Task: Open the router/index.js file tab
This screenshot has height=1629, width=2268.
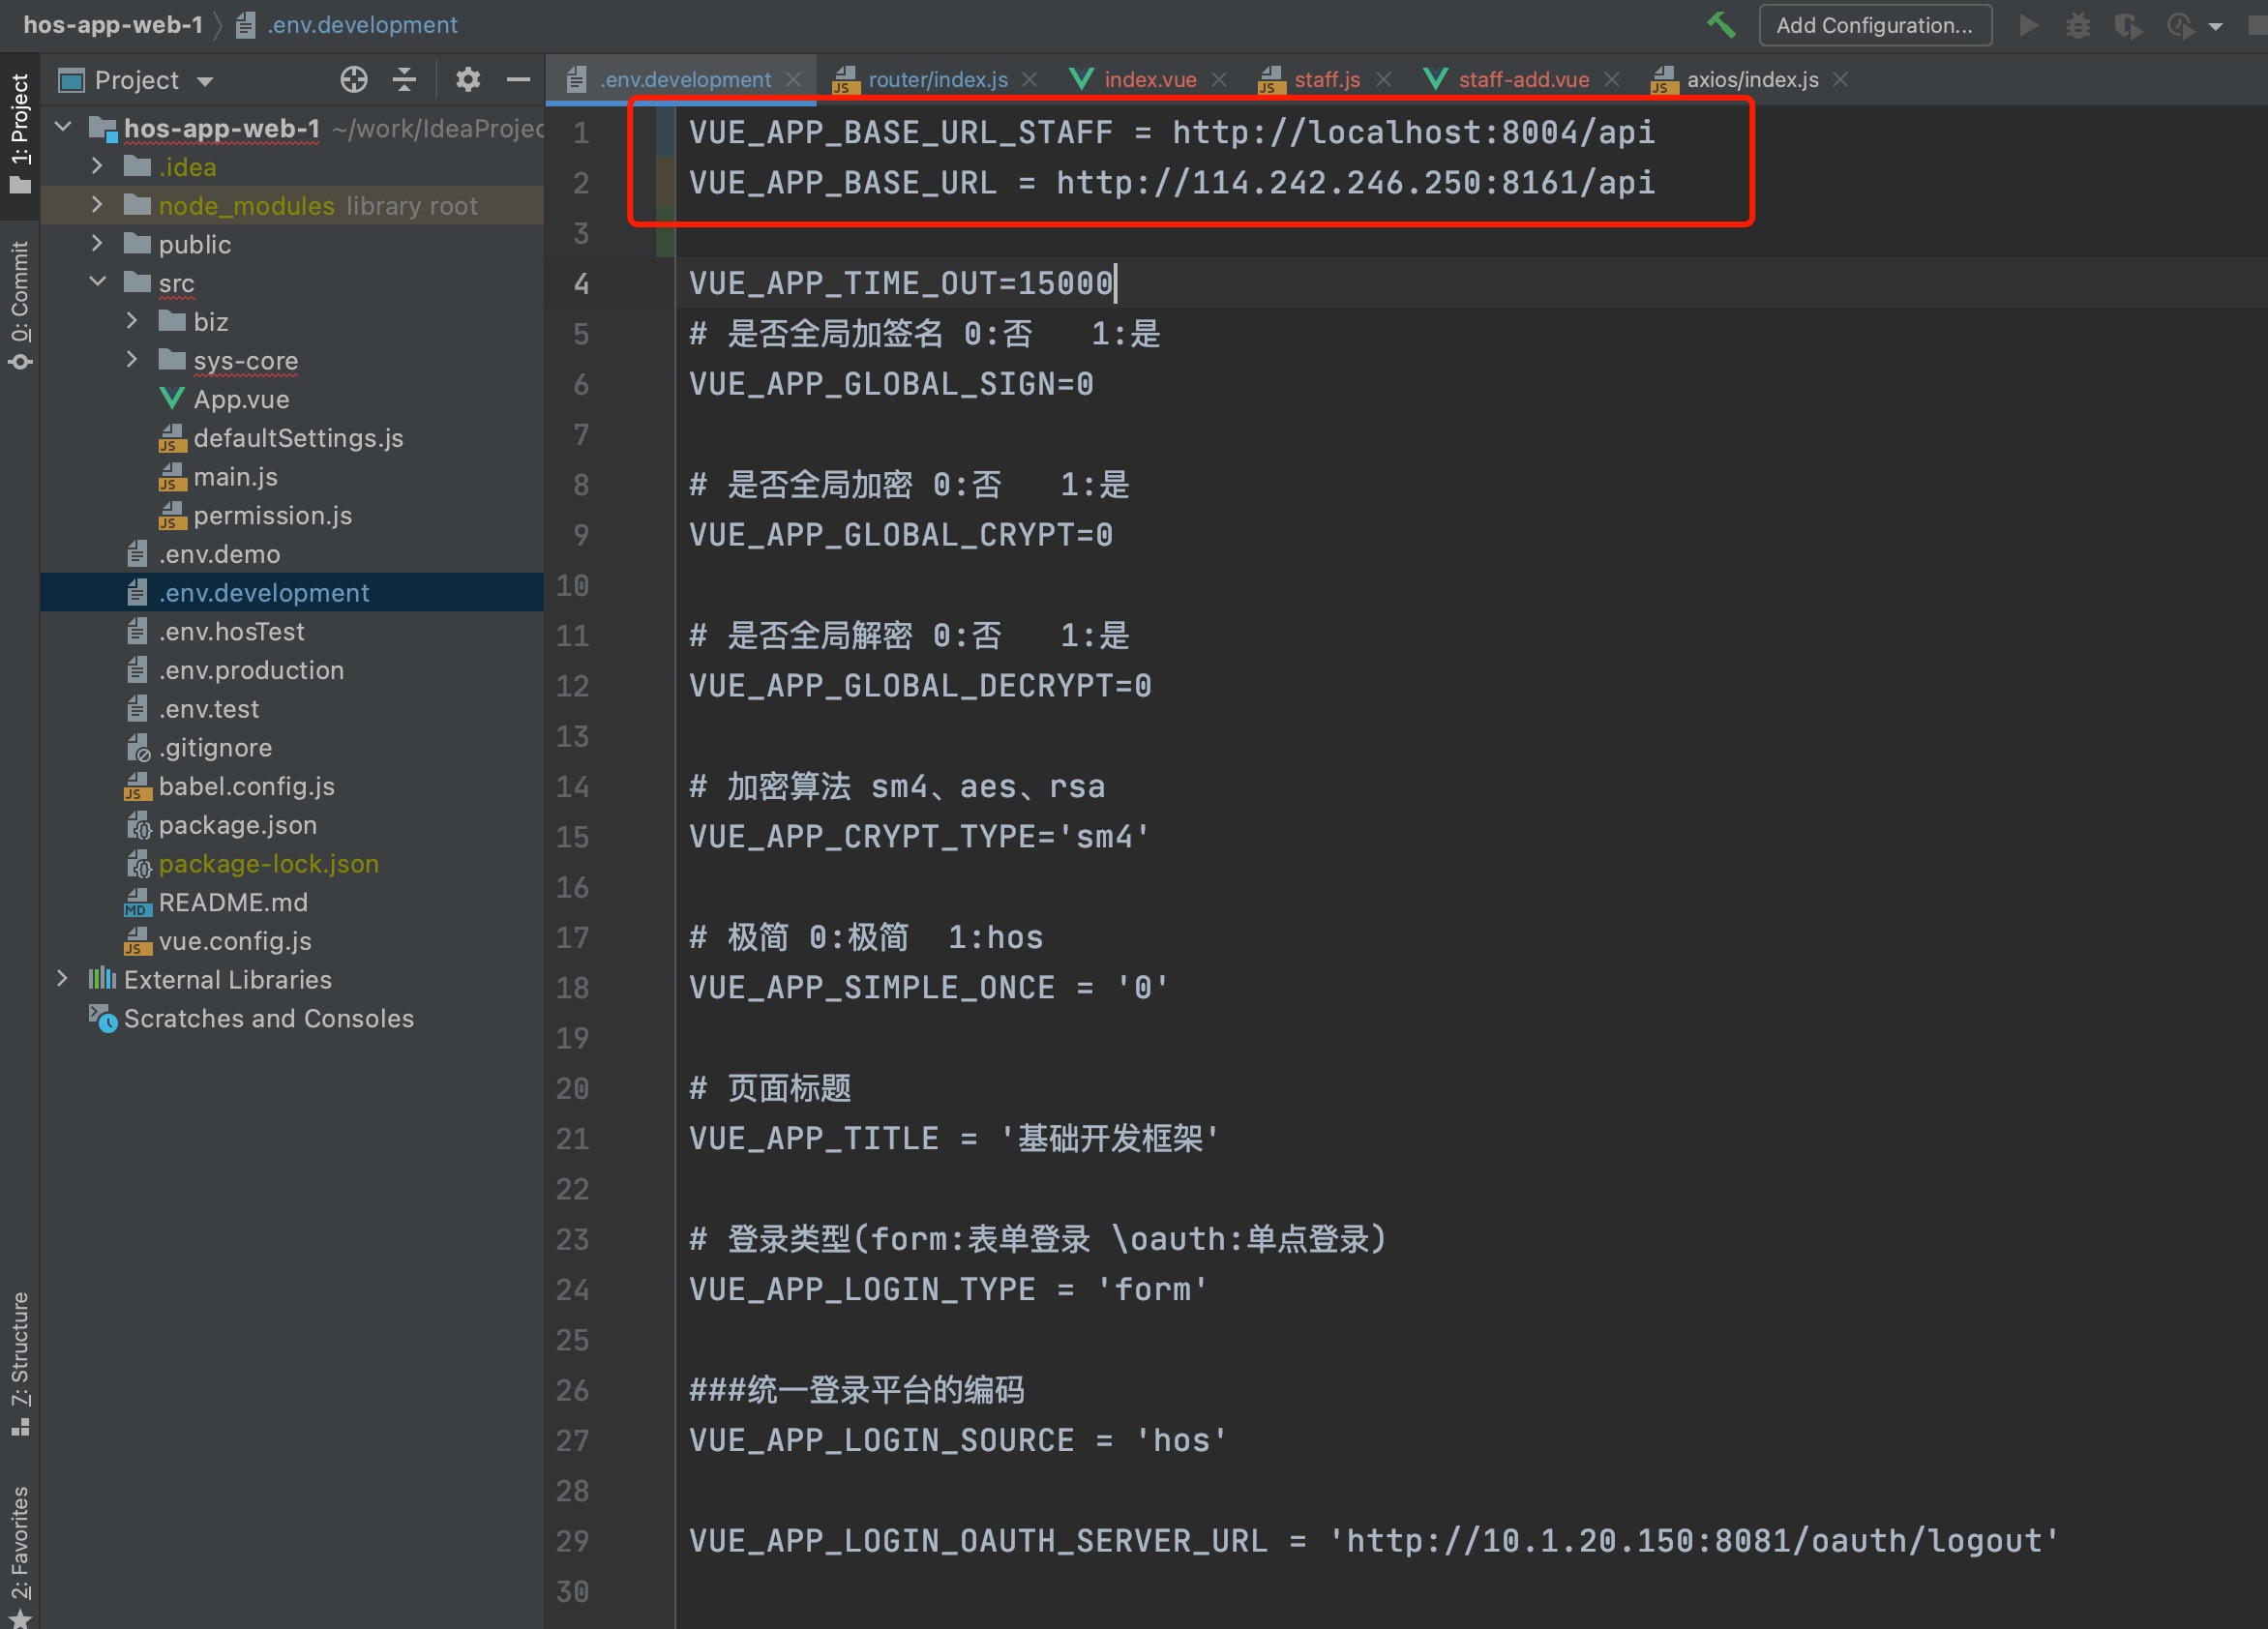Action: pyautogui.click(x=934, y=79)
